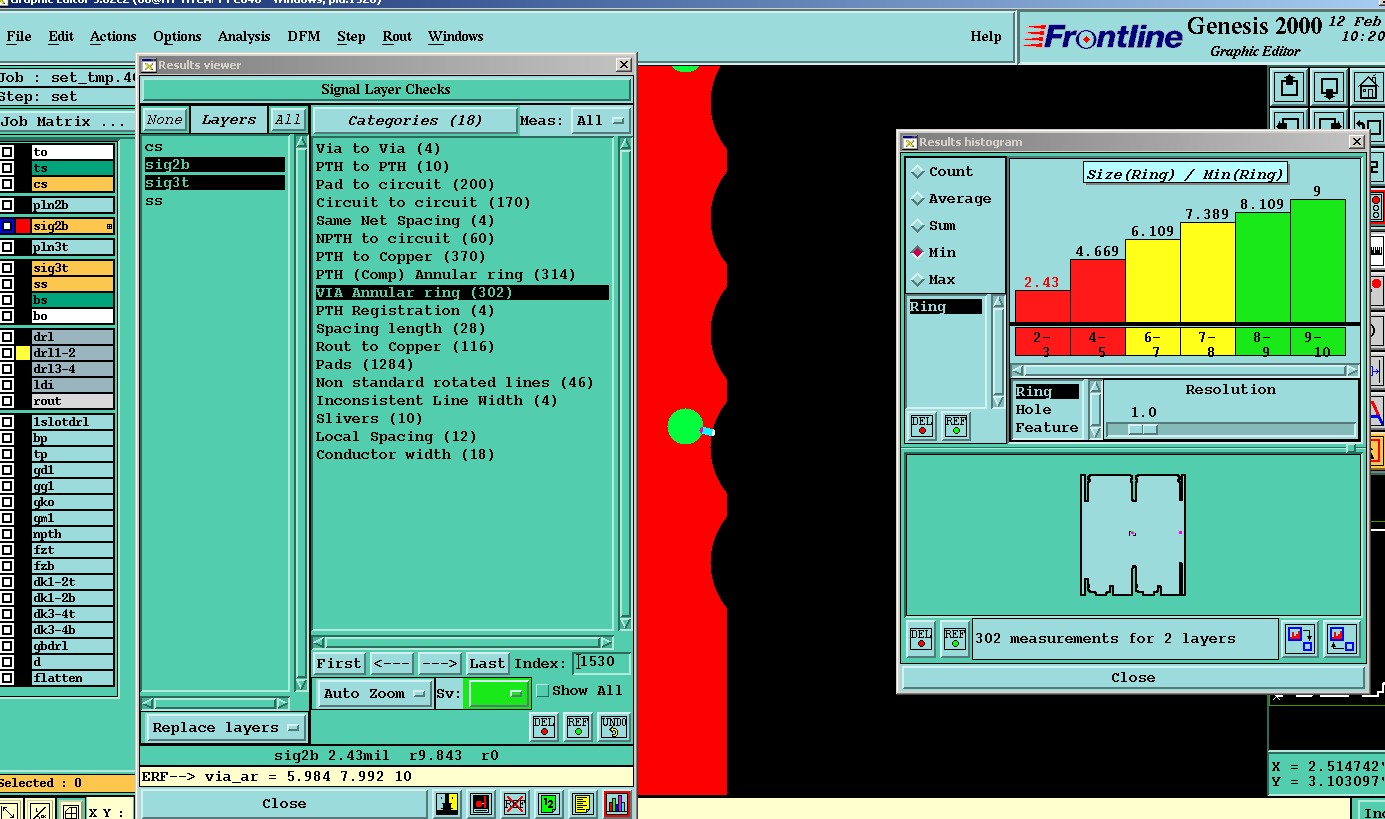Select All layers button
Screen dimensions: 1385x819
[288, 120]
